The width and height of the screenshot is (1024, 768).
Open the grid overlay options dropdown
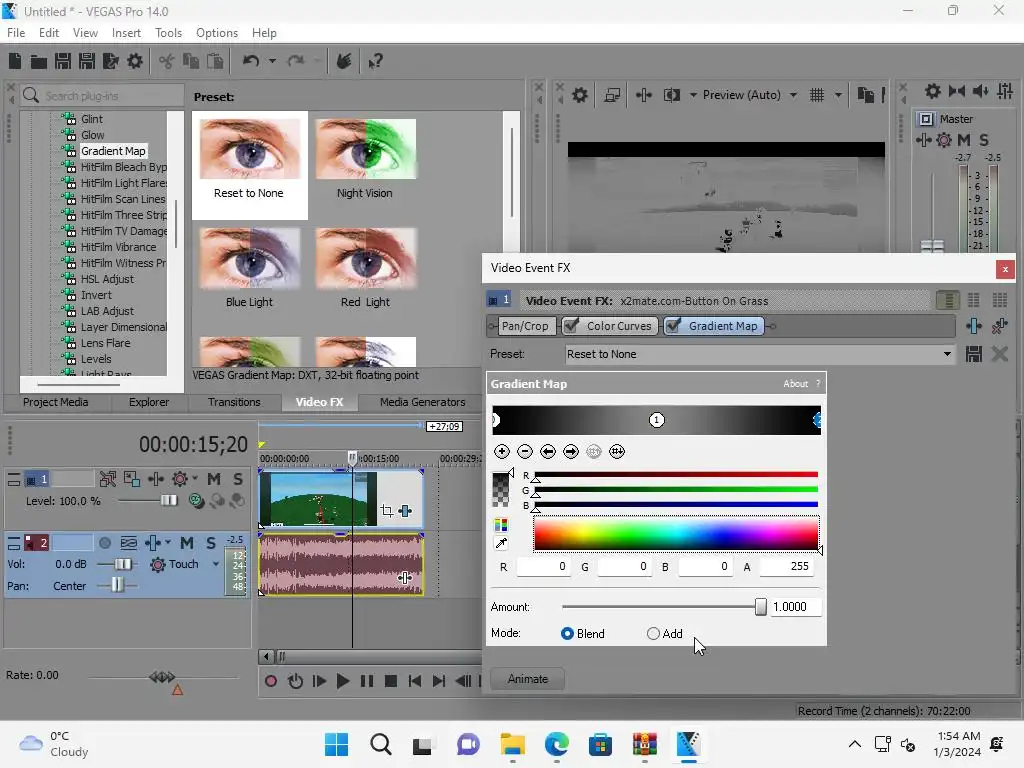click(838, 95)
